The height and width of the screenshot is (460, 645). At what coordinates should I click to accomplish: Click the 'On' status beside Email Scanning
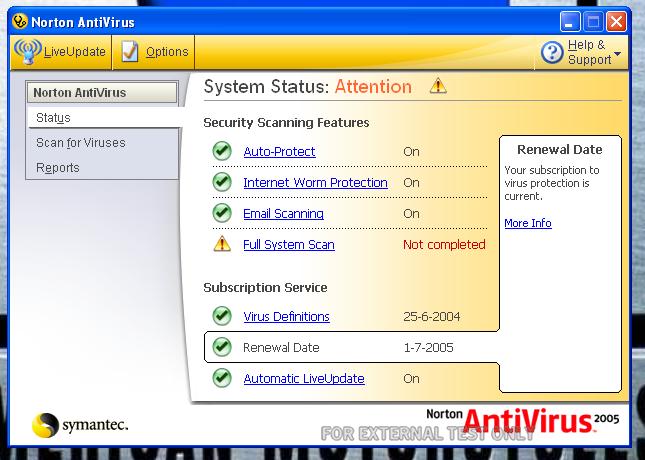pos(411,214)
